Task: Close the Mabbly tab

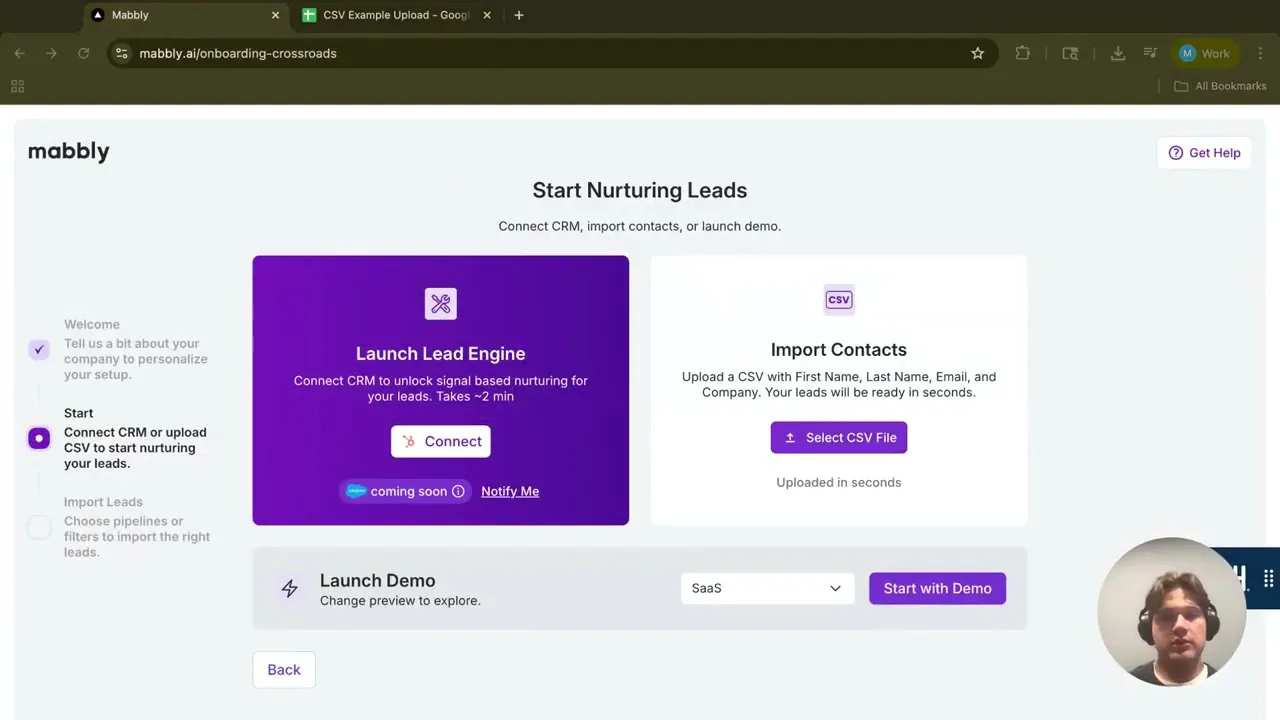Action: [x=275, y=15]
